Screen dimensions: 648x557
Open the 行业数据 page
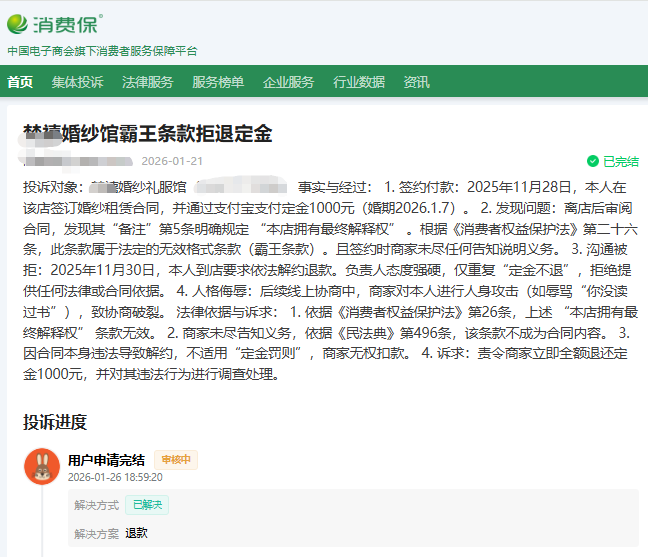point(358,82)
